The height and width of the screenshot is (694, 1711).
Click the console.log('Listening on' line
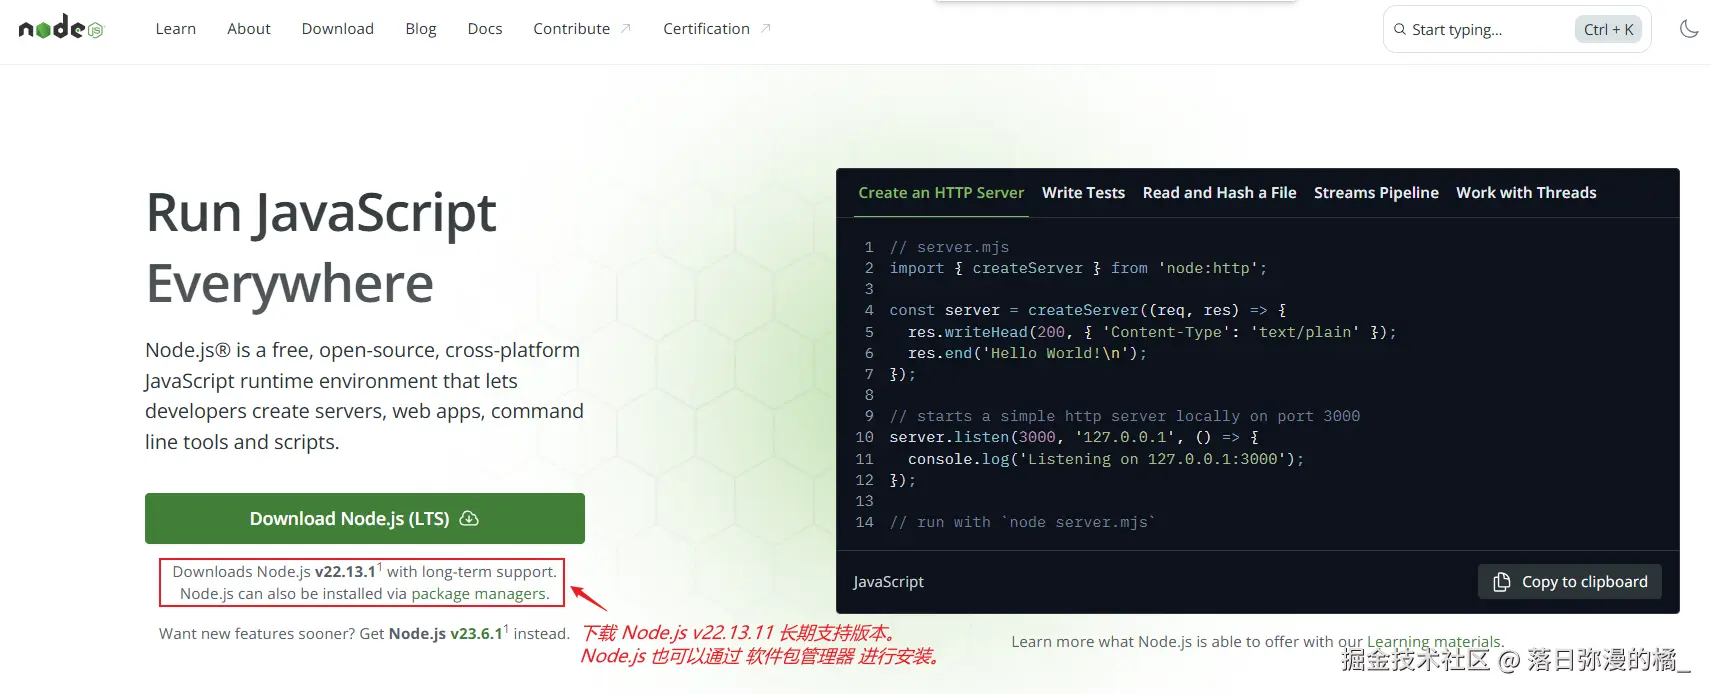1106,459
